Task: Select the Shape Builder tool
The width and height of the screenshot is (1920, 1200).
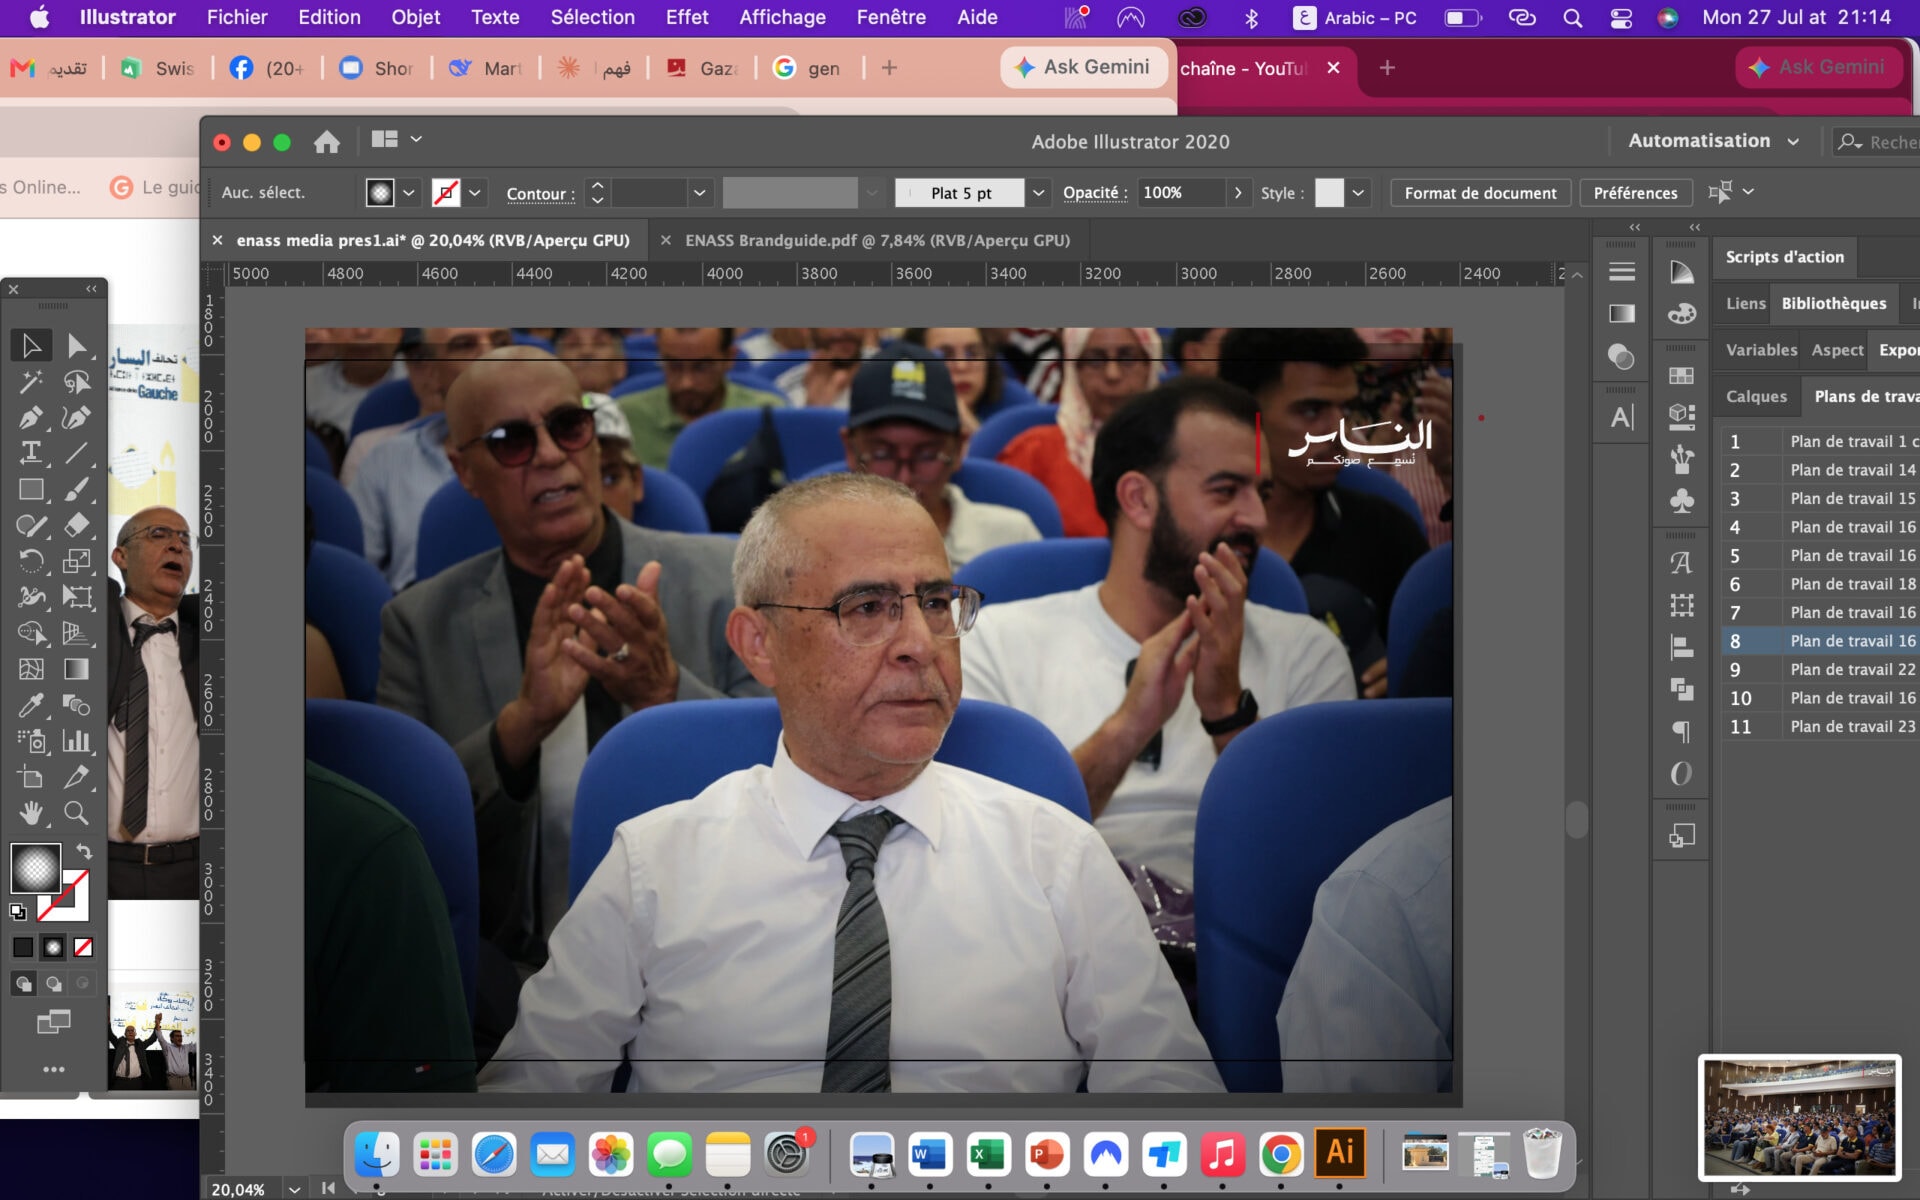Action: (x=31, y=633)
